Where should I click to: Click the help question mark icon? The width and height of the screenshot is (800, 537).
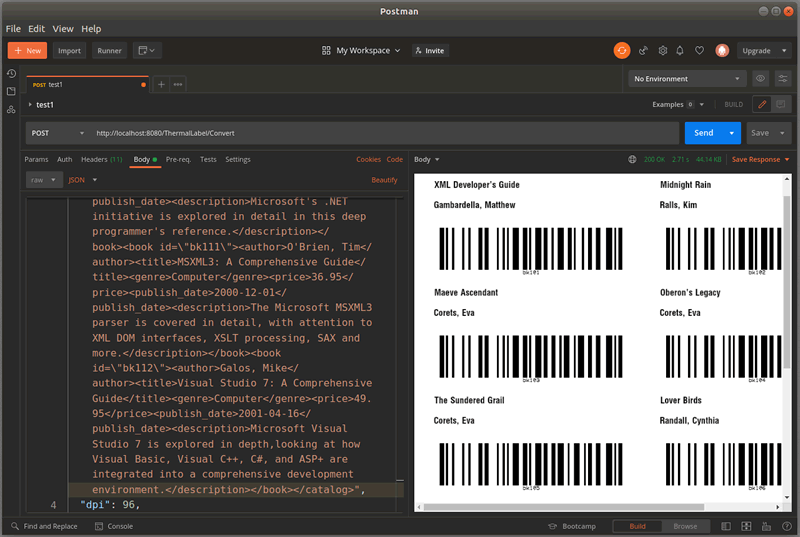click(785, 526)
